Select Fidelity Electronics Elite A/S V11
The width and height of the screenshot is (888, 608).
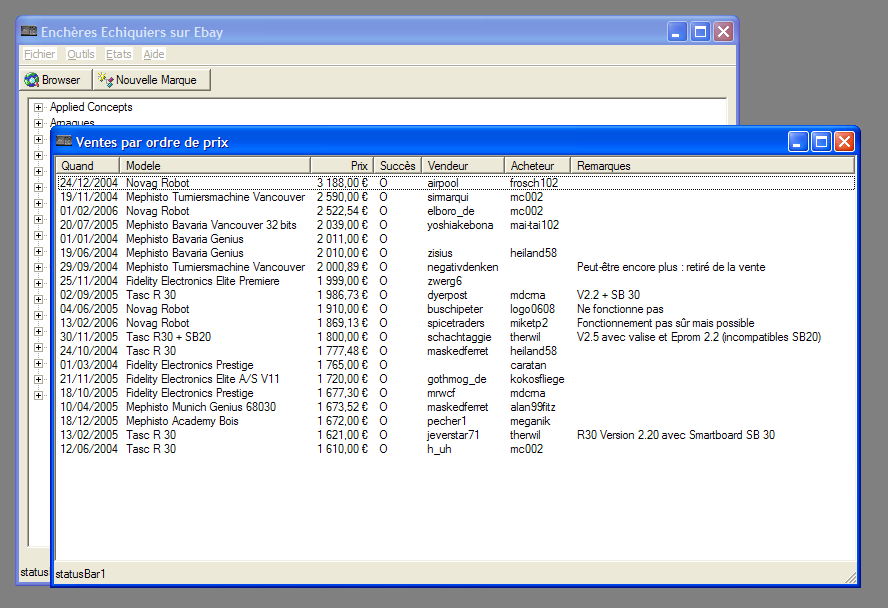[203, 379]
